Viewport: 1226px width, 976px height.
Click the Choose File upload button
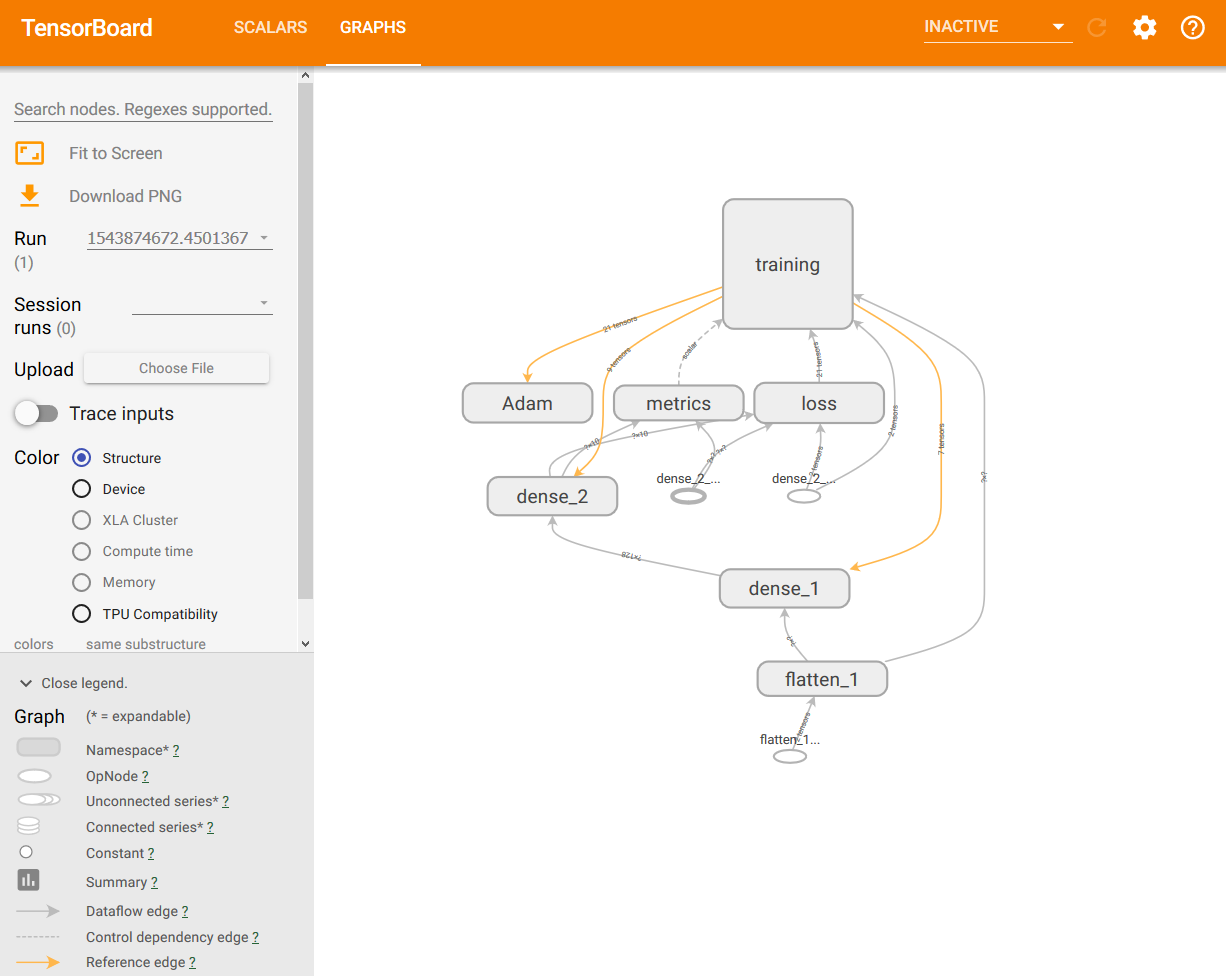click(x=176, y=368)
